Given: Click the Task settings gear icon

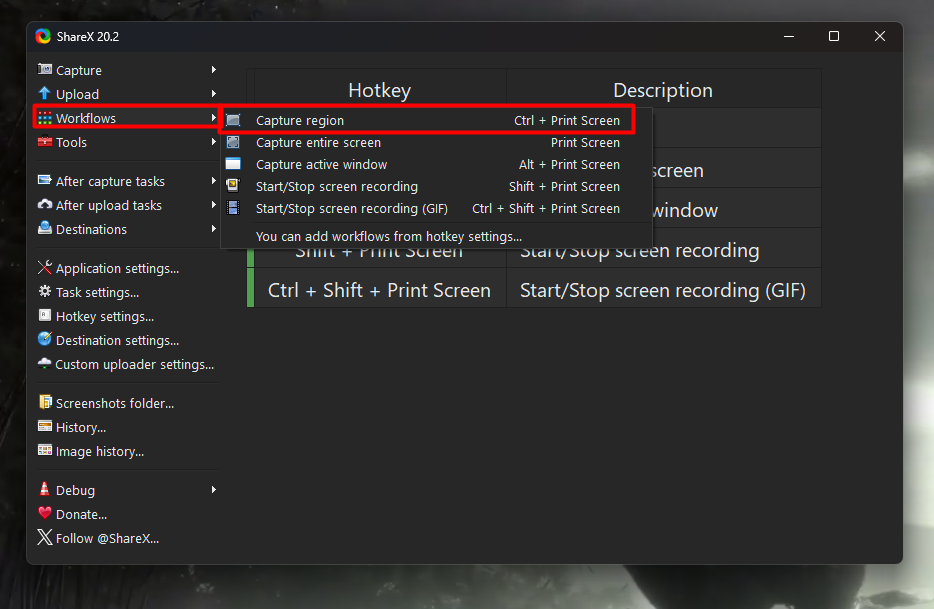Looking at the screenshot, I should tap(45, 291).
